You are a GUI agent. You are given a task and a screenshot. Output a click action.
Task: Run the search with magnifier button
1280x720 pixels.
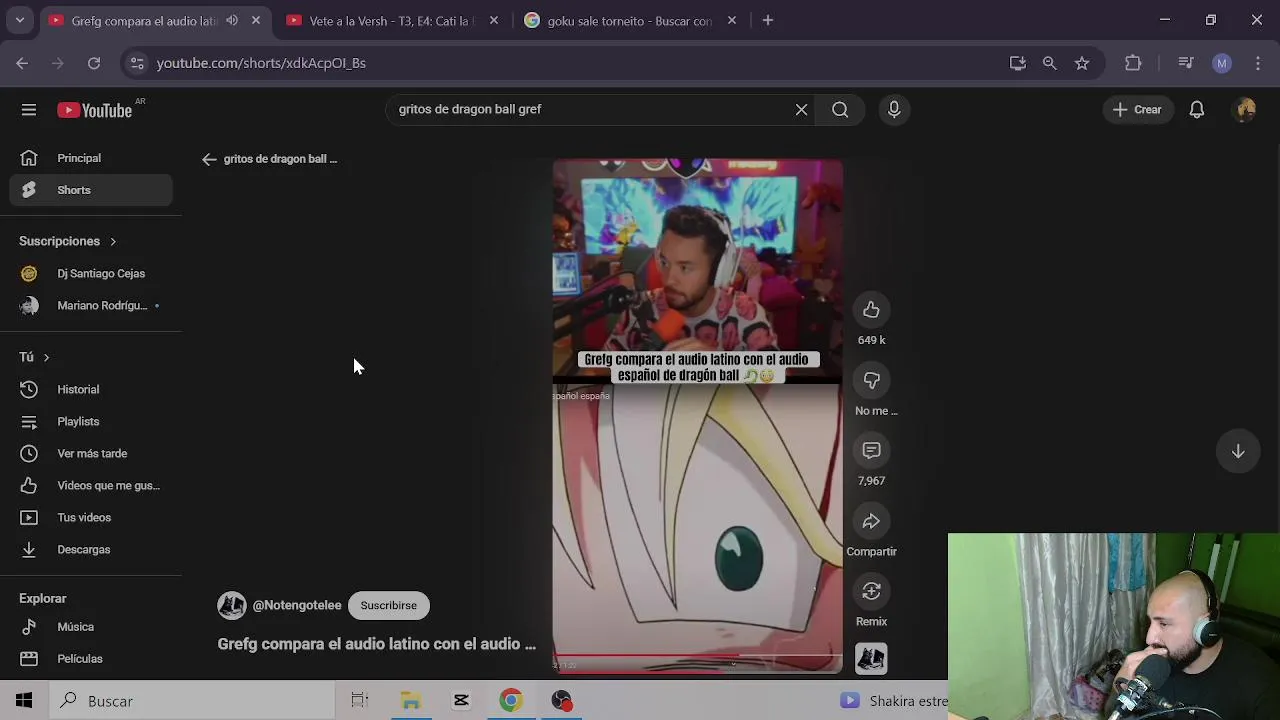[x=840, y=110]
